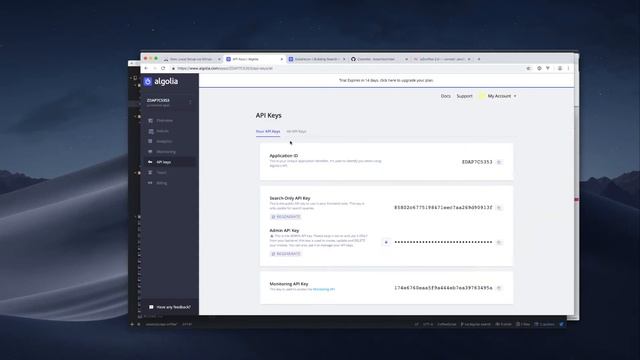
Task: Regenerate the Admin API Key
Action: 286,254
